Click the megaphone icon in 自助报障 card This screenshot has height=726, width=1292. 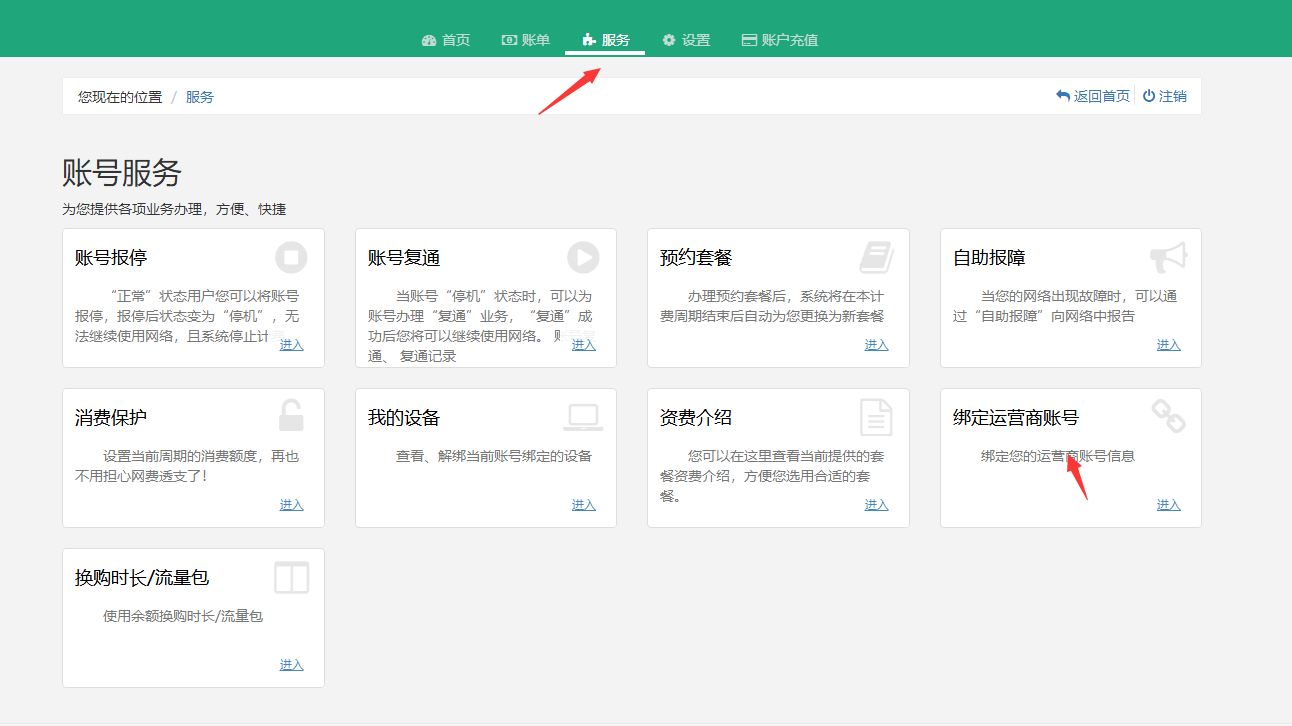(x=1168, y=257)
